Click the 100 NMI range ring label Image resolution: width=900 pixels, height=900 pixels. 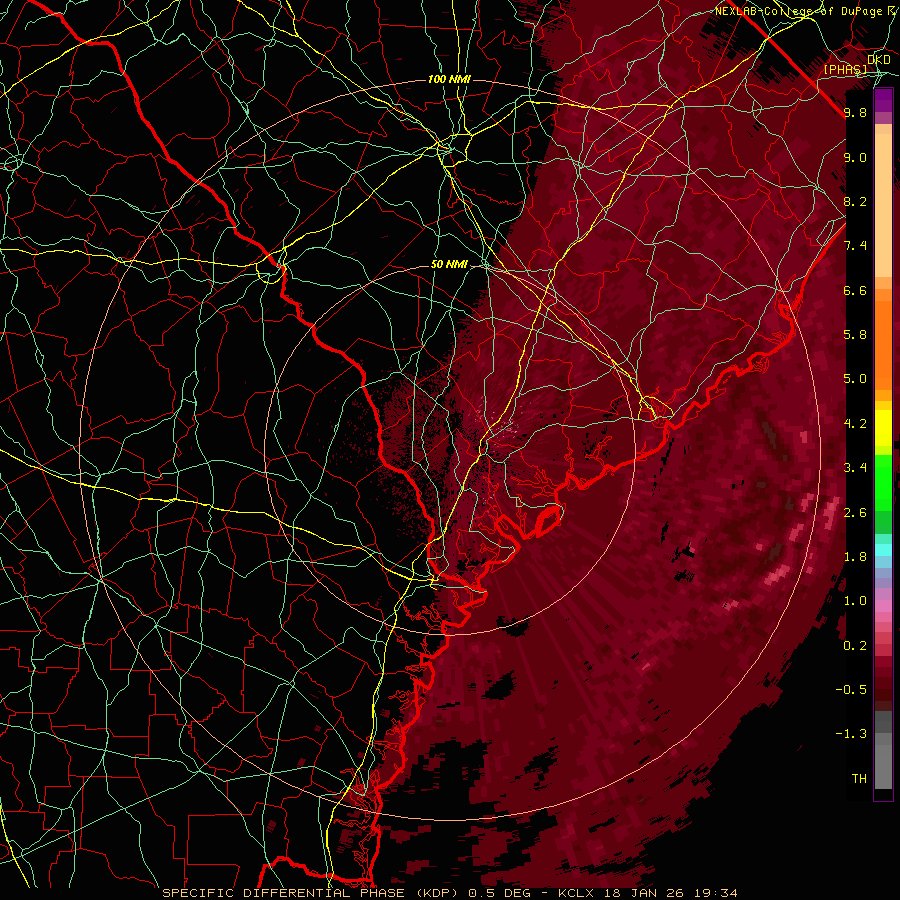[x=449, y=79]
